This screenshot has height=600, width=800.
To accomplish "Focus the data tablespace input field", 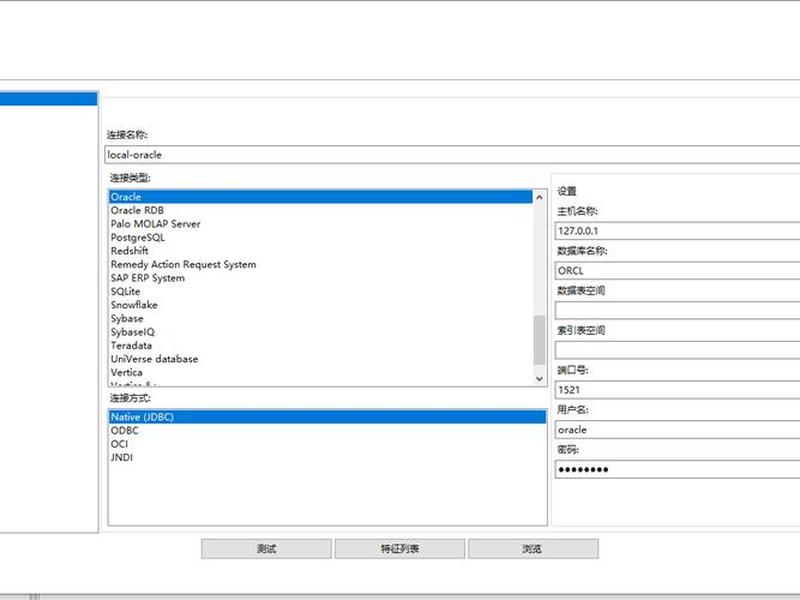I will pos(678,310).
